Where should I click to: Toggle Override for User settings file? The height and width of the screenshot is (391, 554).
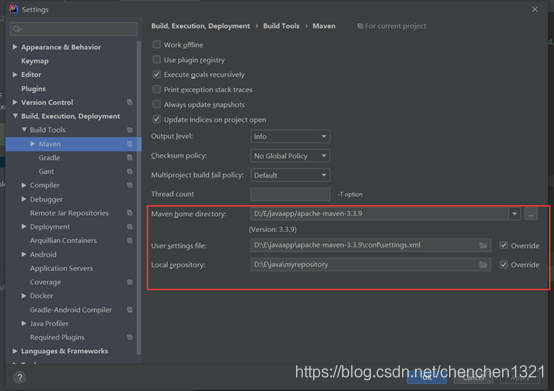coord(504,245)
